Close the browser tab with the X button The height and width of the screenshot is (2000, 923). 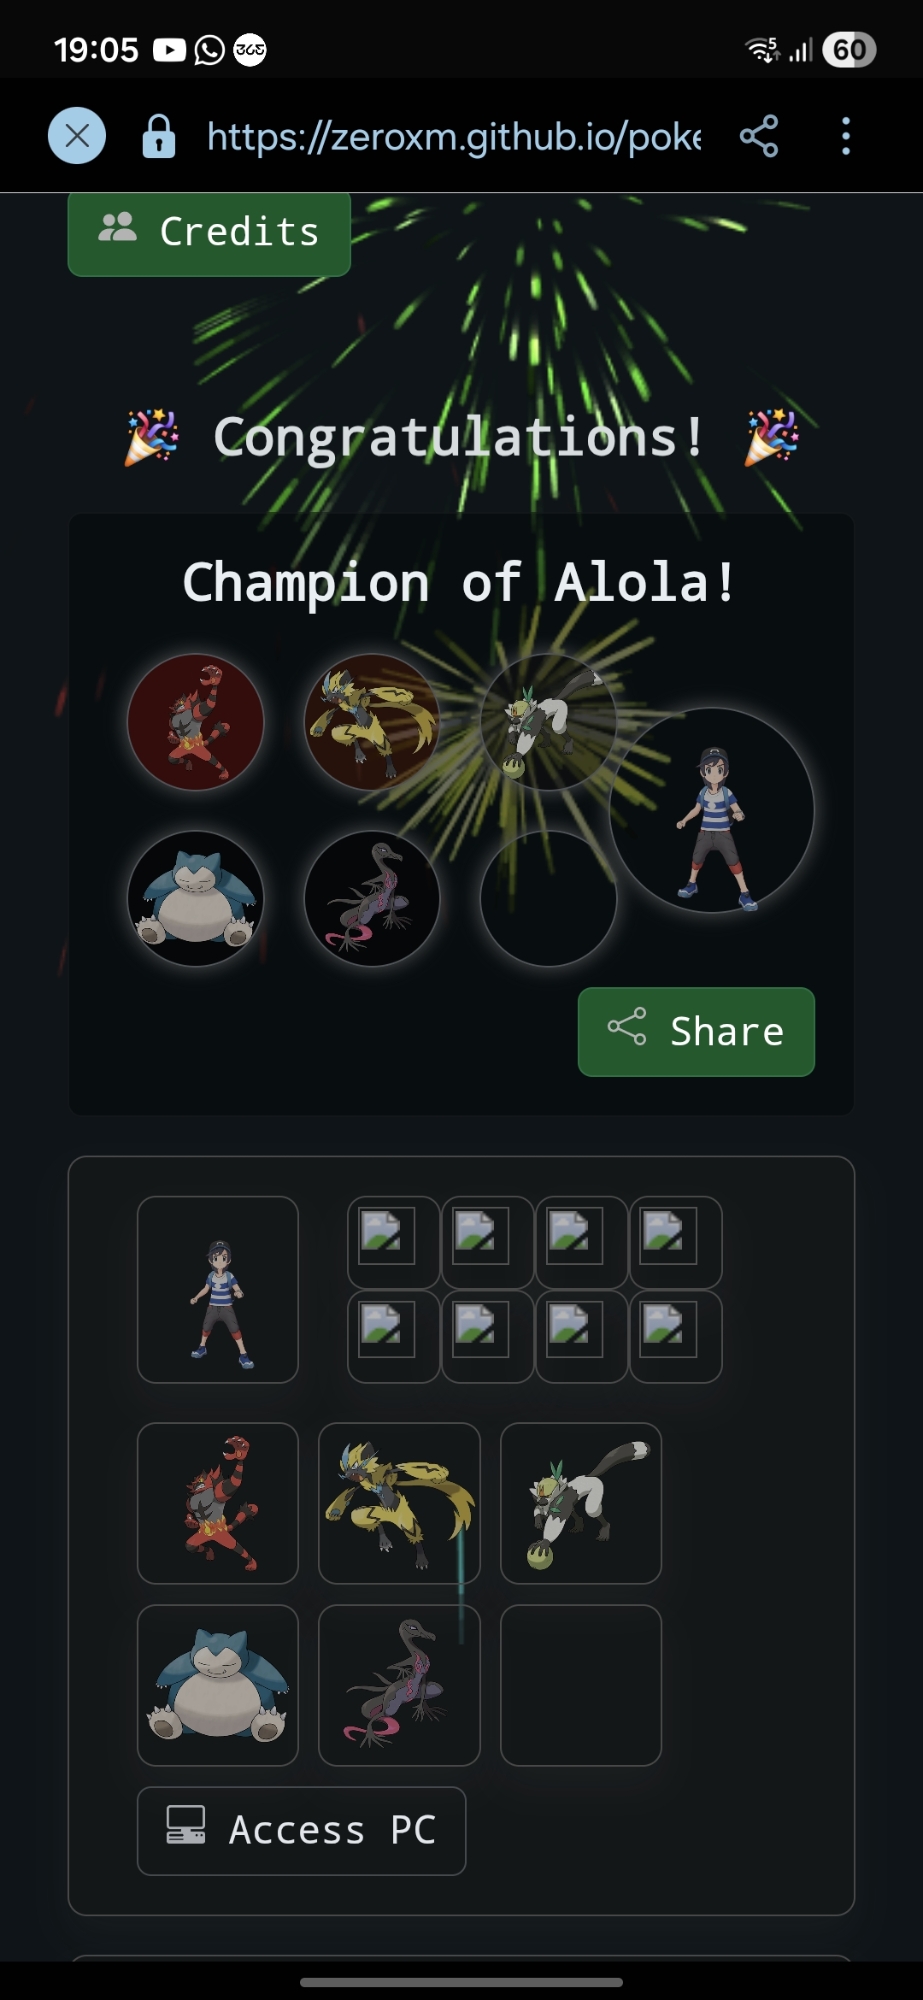point(77,135)
